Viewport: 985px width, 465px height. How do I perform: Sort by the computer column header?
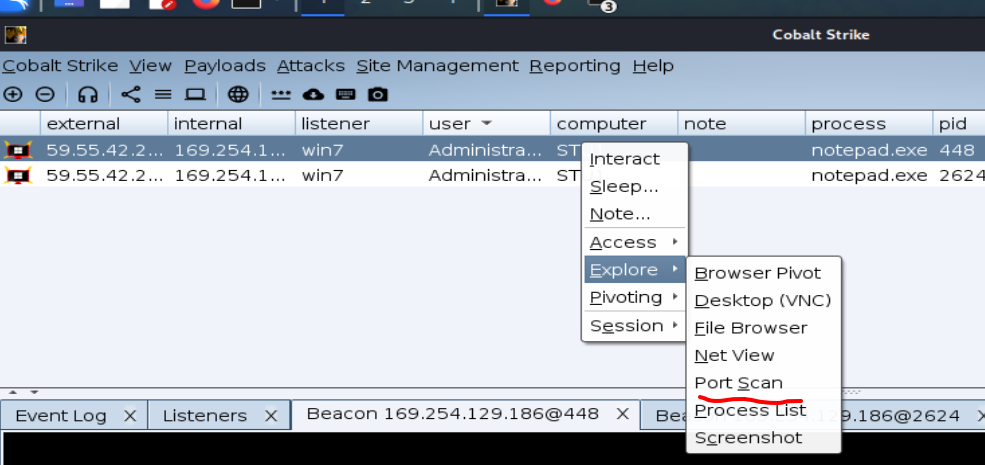pos(614,124)
